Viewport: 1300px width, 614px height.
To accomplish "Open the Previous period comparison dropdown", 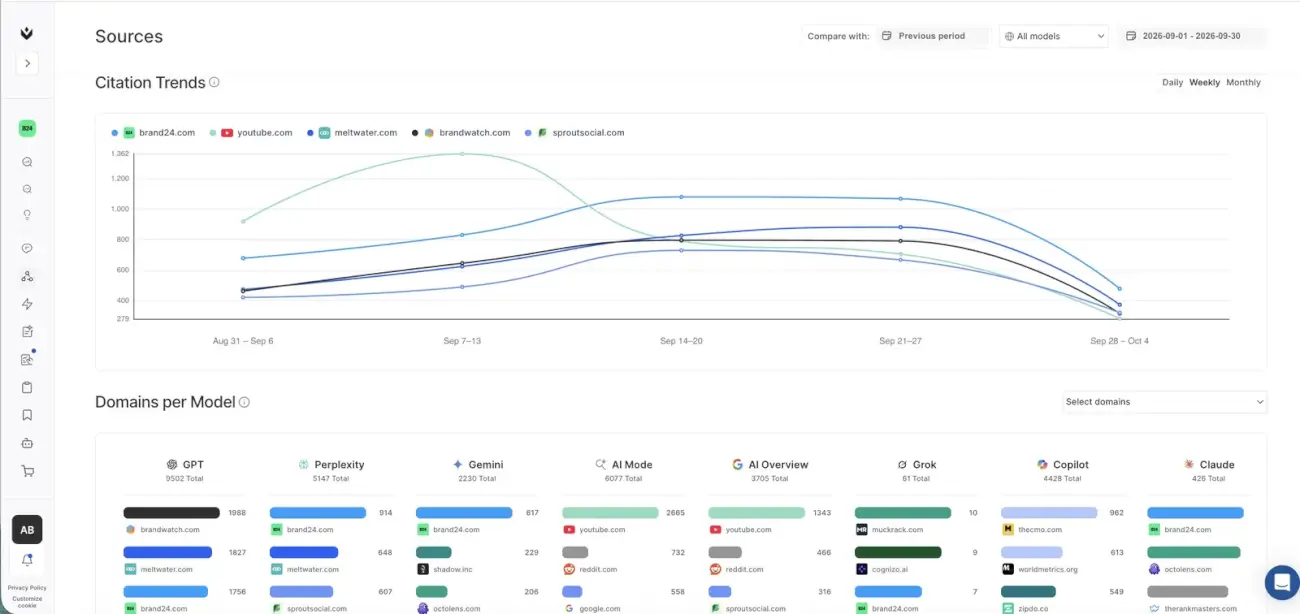I will 933,36.
